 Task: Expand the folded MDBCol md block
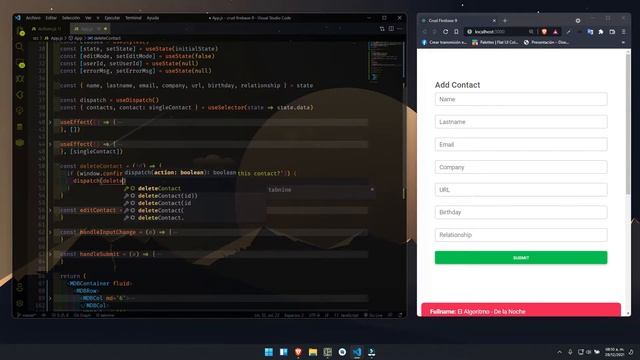click(50, 298)
